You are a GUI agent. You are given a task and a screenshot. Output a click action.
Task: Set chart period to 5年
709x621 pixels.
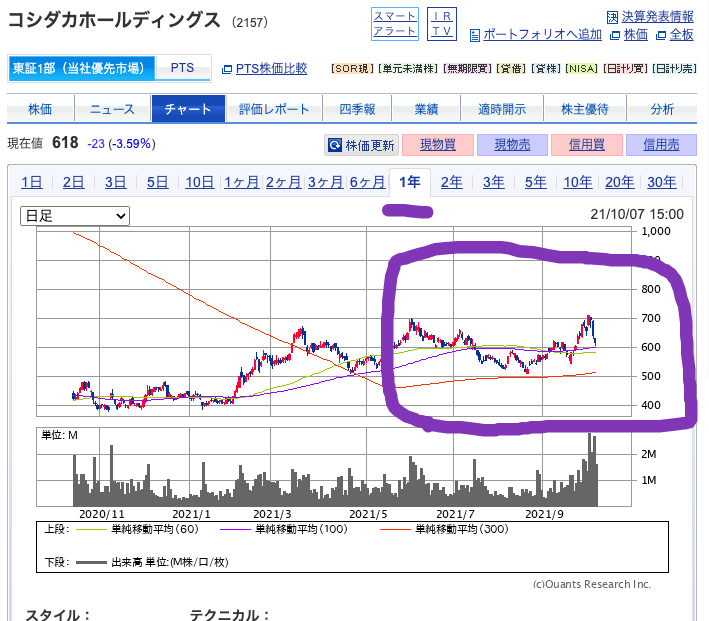pos(536,182)
